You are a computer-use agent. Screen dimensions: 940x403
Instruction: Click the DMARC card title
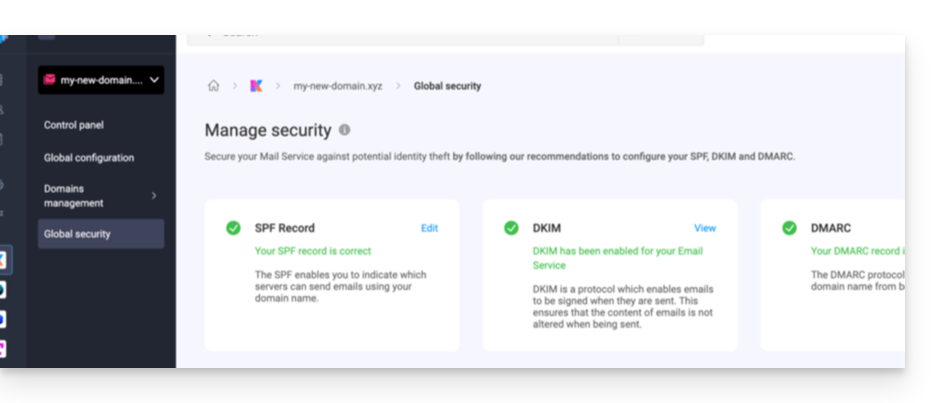coord(830,228)
